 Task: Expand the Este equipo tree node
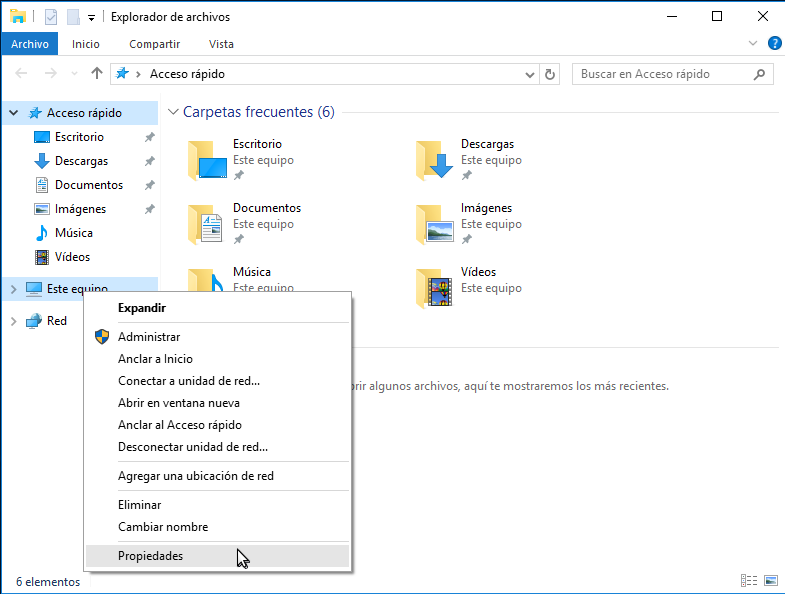(x=14, y=289)
